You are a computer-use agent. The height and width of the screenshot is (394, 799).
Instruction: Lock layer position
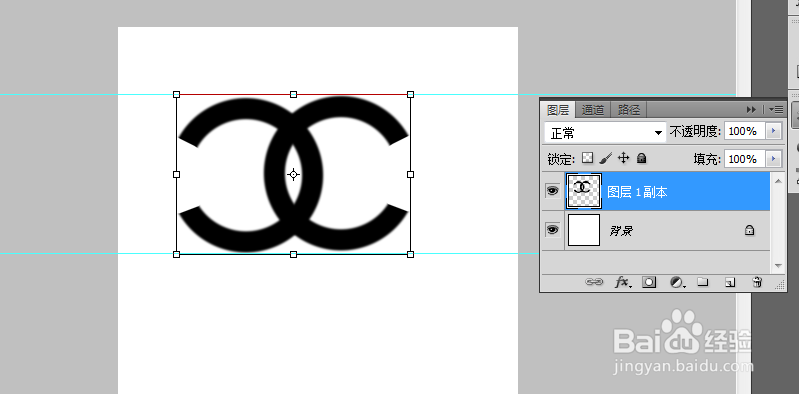[623, 159]
